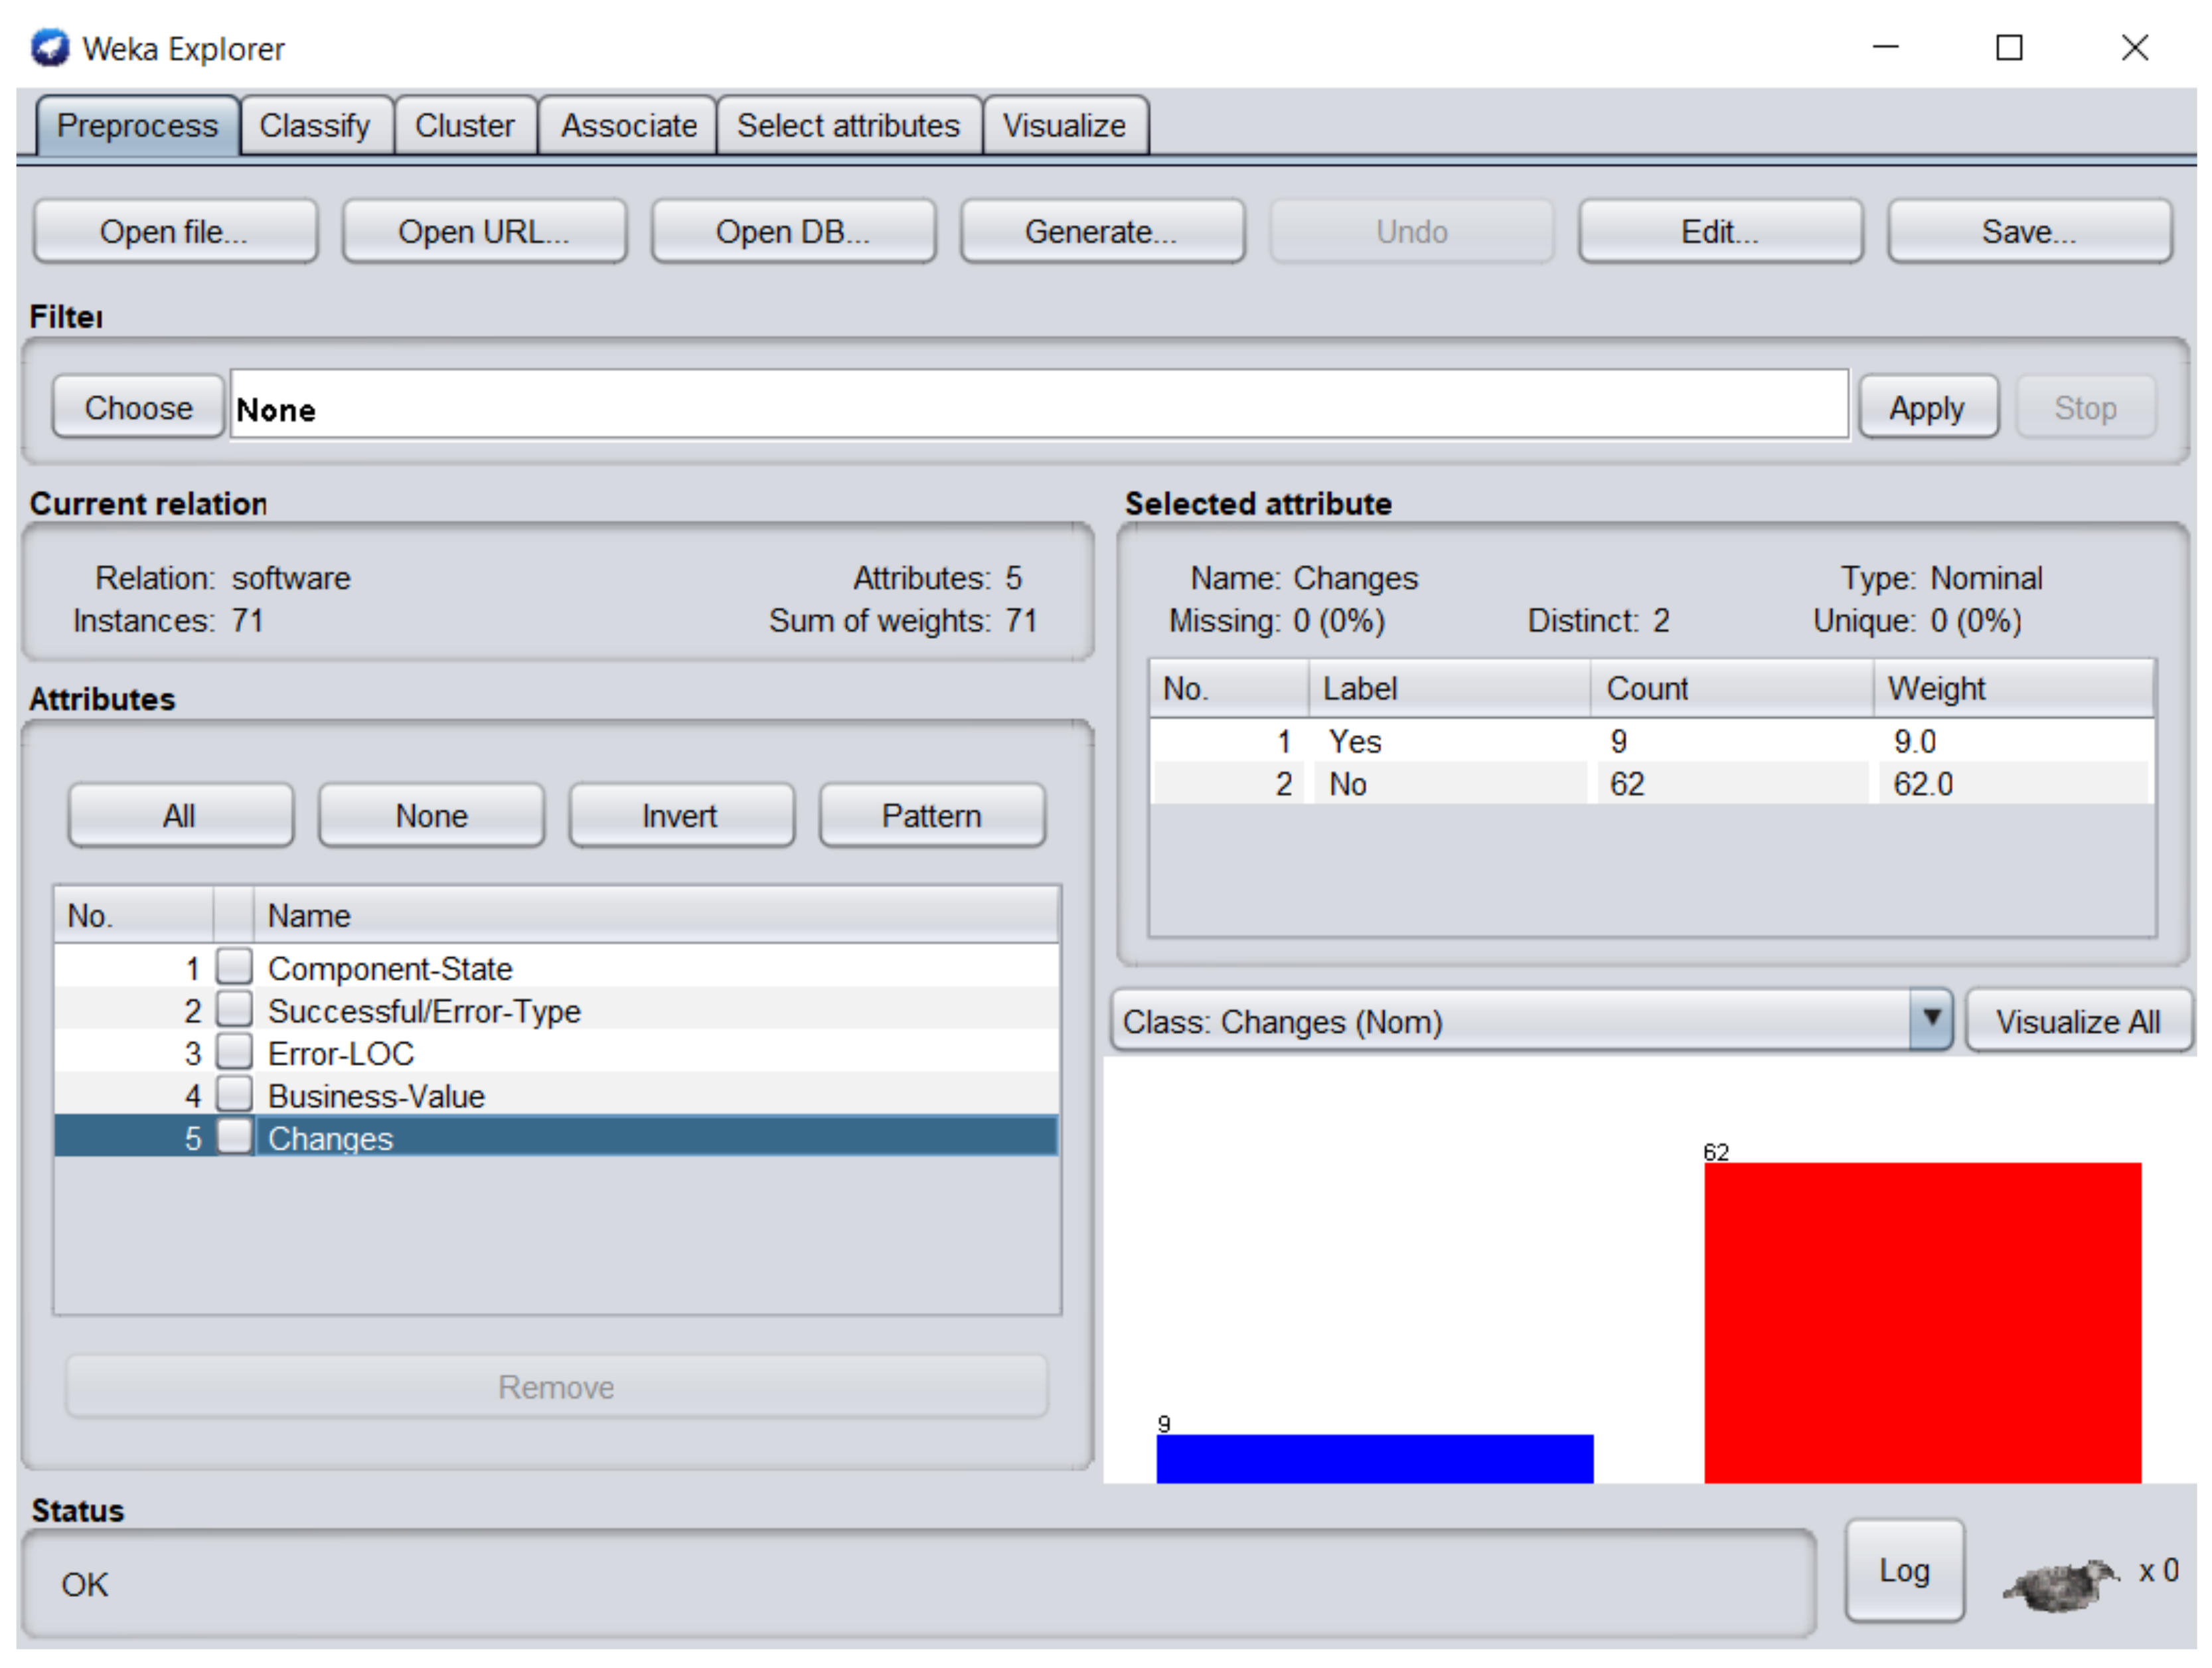Switch to the Classify tab

[x=315, y=126]
